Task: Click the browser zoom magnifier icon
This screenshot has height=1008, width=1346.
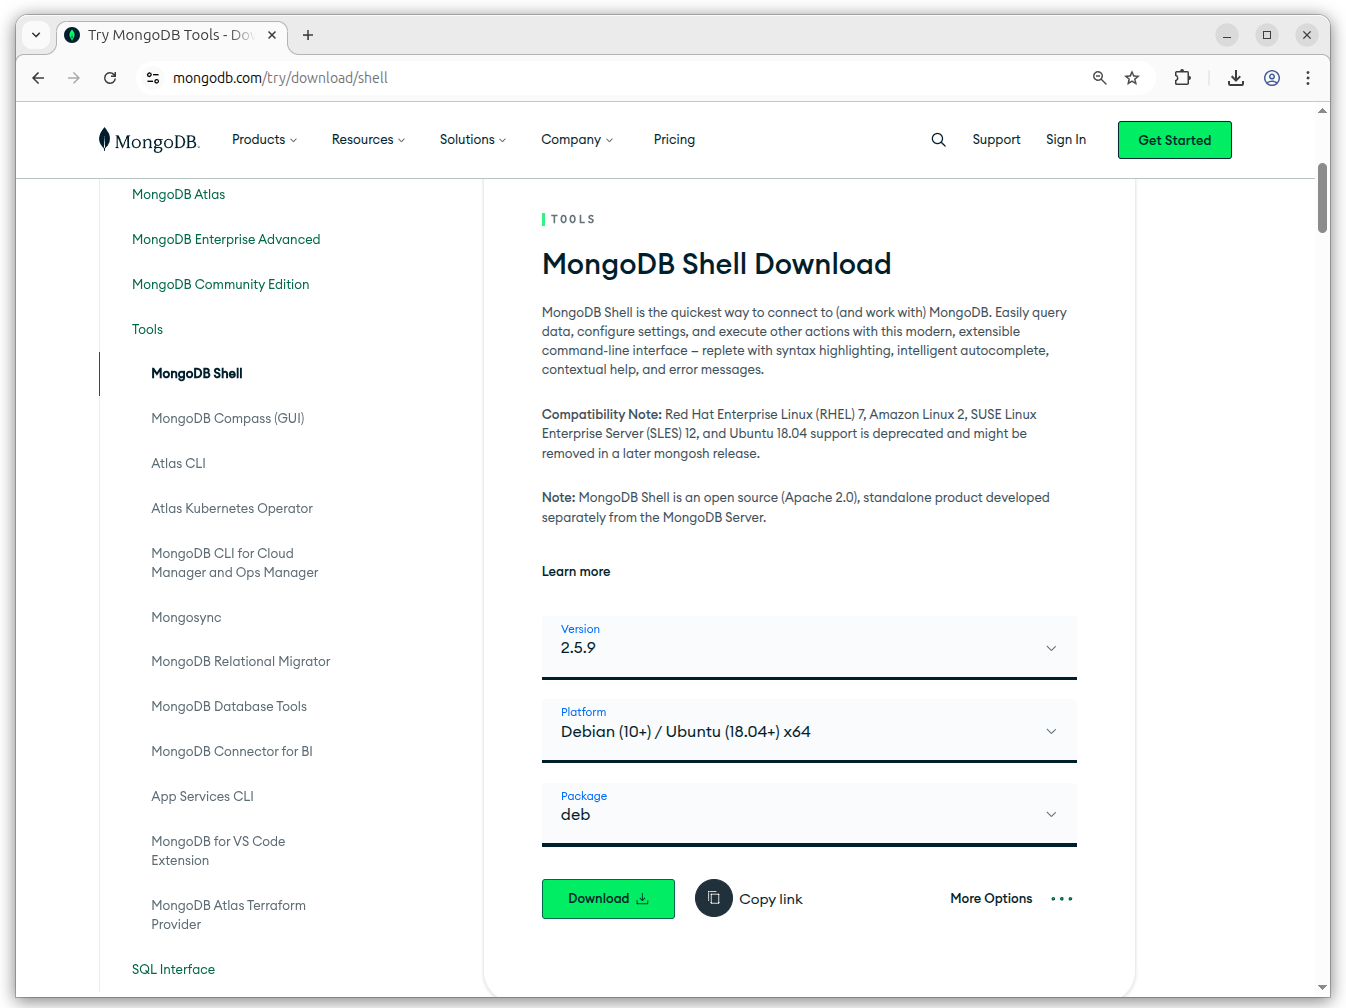Action: point(1099,78)
